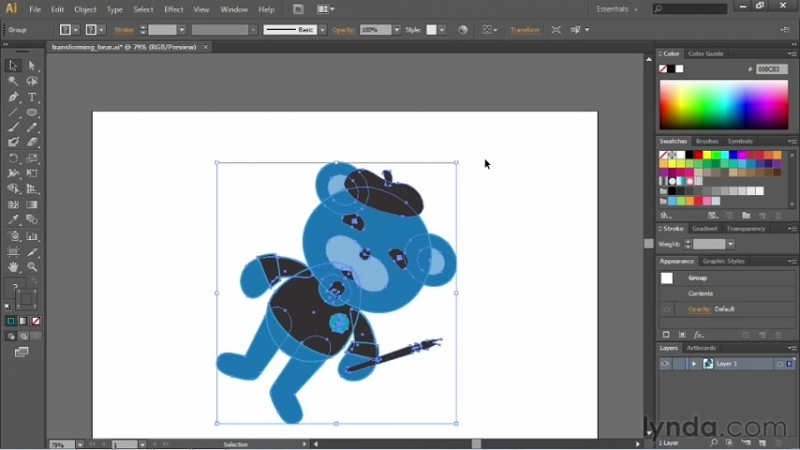
Task: Select the Direct Selection tool
Action: [x=32, y=65]
